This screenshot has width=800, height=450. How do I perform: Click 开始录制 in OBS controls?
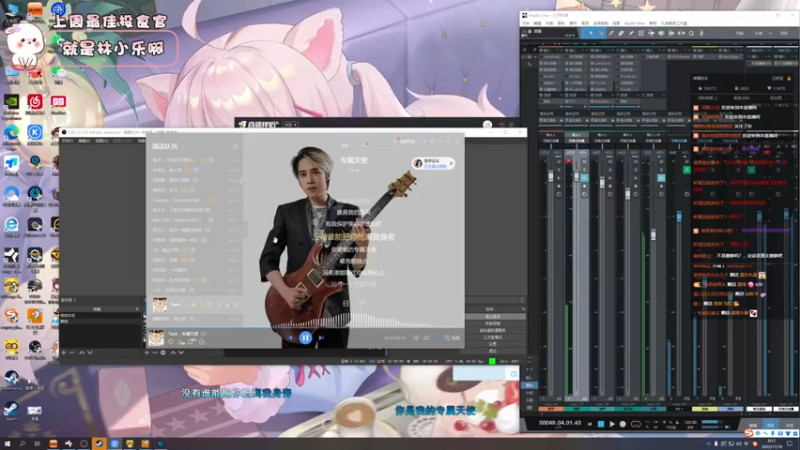(x=492, y=323)
